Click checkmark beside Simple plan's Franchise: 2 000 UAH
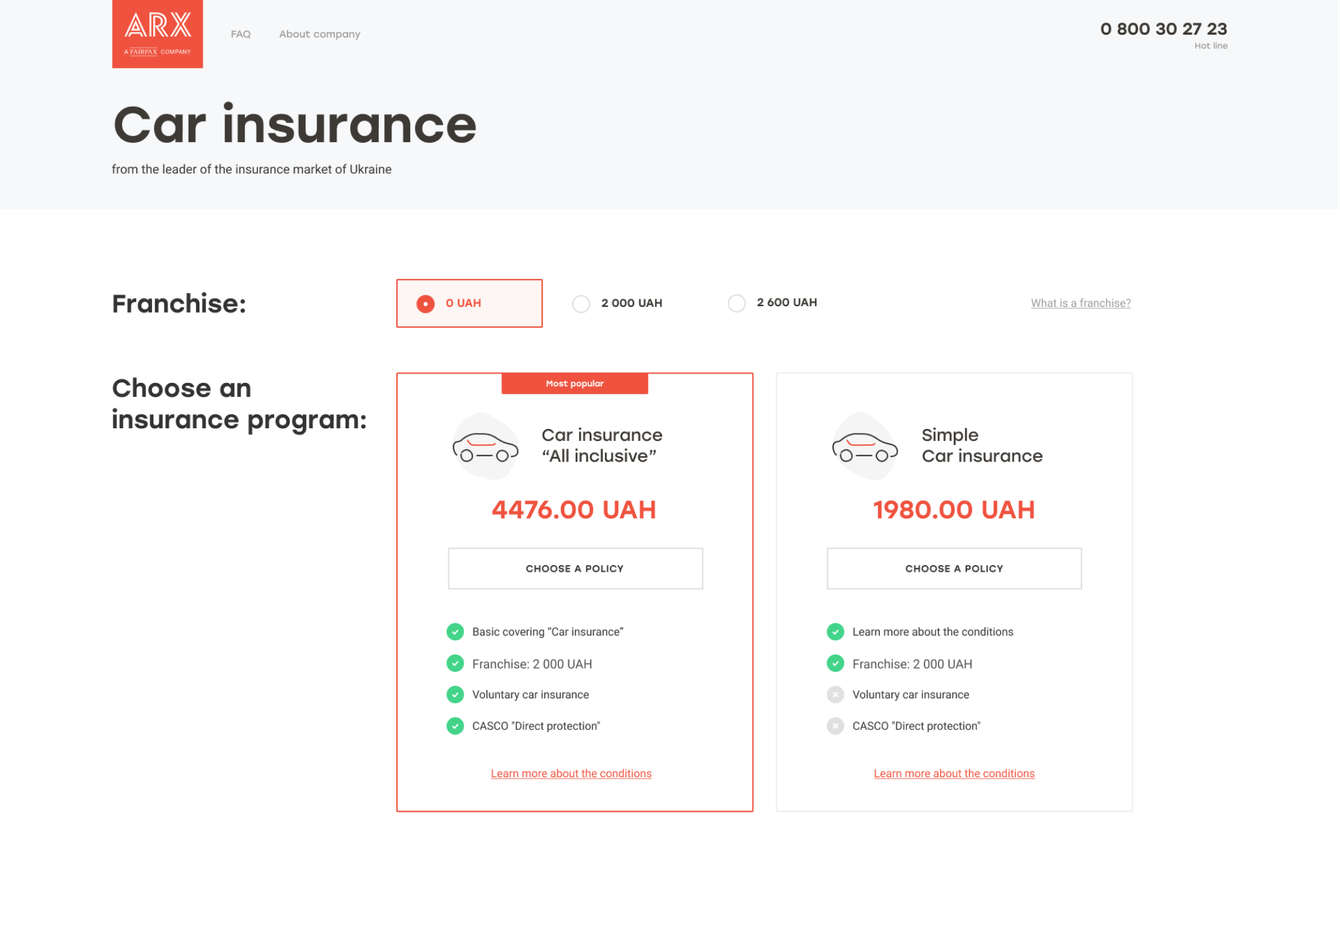 tap(835, 663)
